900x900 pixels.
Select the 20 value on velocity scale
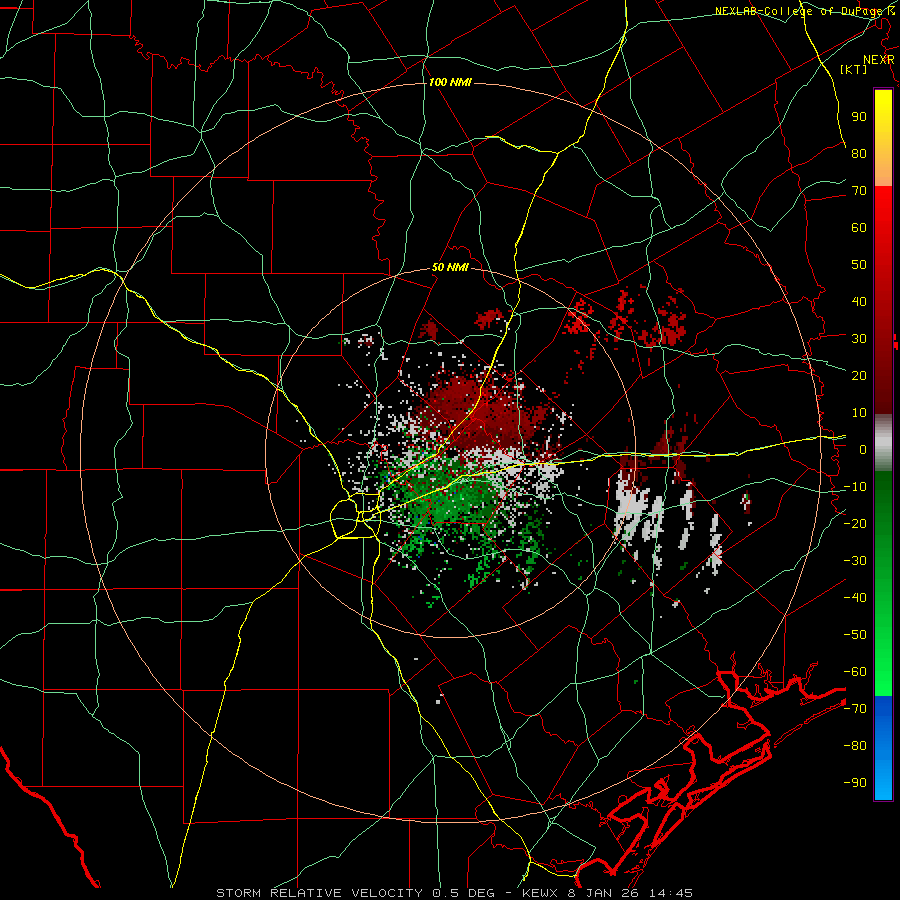point(859,375)
